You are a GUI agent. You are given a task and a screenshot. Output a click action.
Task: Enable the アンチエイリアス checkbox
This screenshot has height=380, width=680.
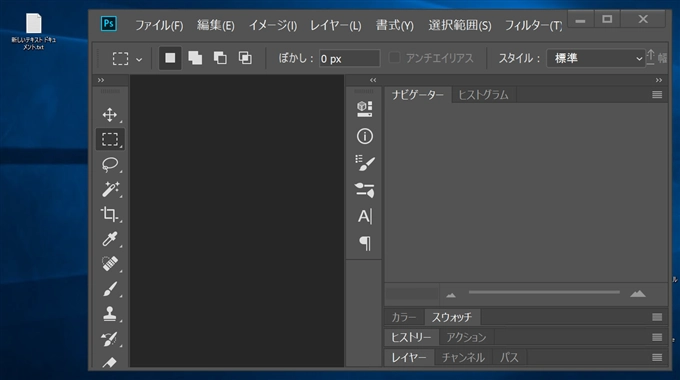click(394, 58)
